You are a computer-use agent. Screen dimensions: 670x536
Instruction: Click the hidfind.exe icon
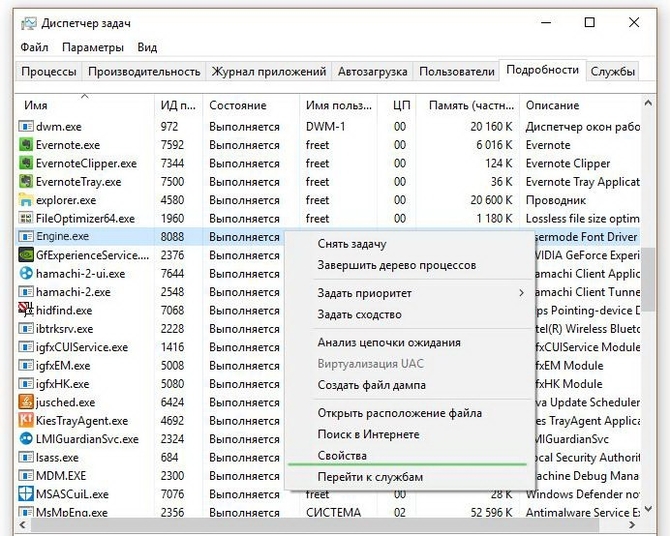26,310
